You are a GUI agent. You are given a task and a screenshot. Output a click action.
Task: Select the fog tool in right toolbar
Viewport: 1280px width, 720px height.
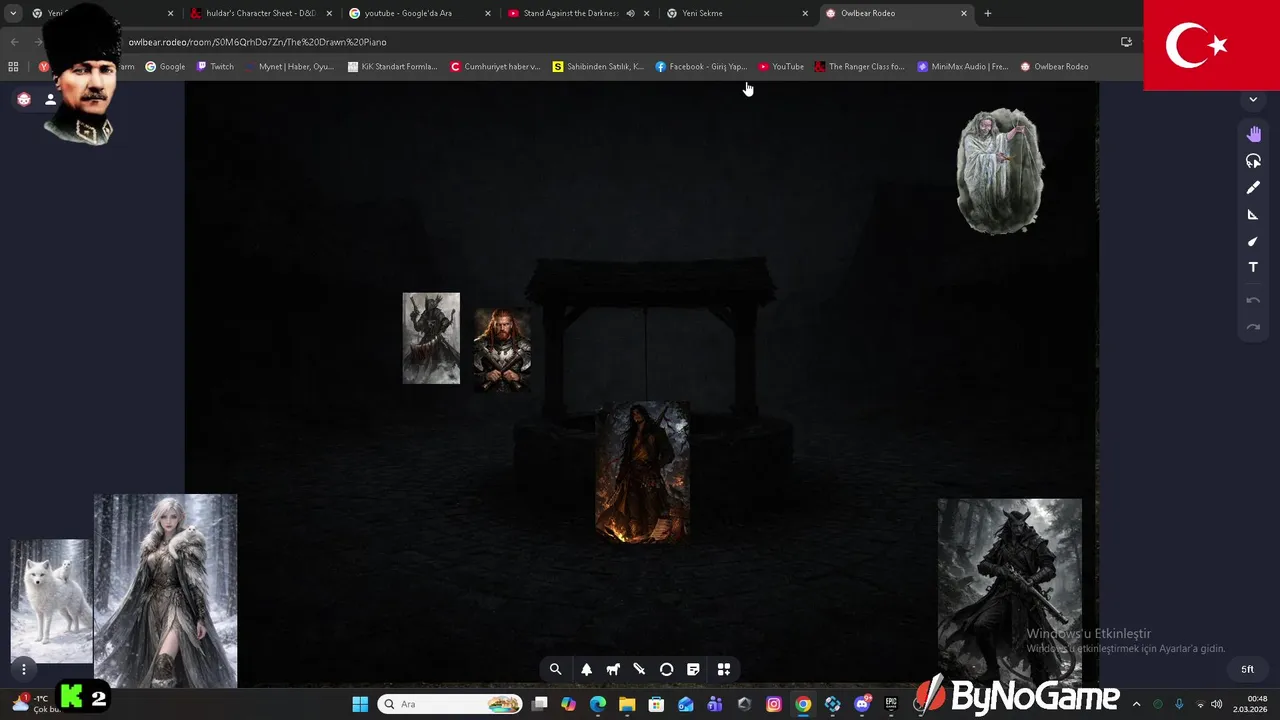[x=1253, y=161]
